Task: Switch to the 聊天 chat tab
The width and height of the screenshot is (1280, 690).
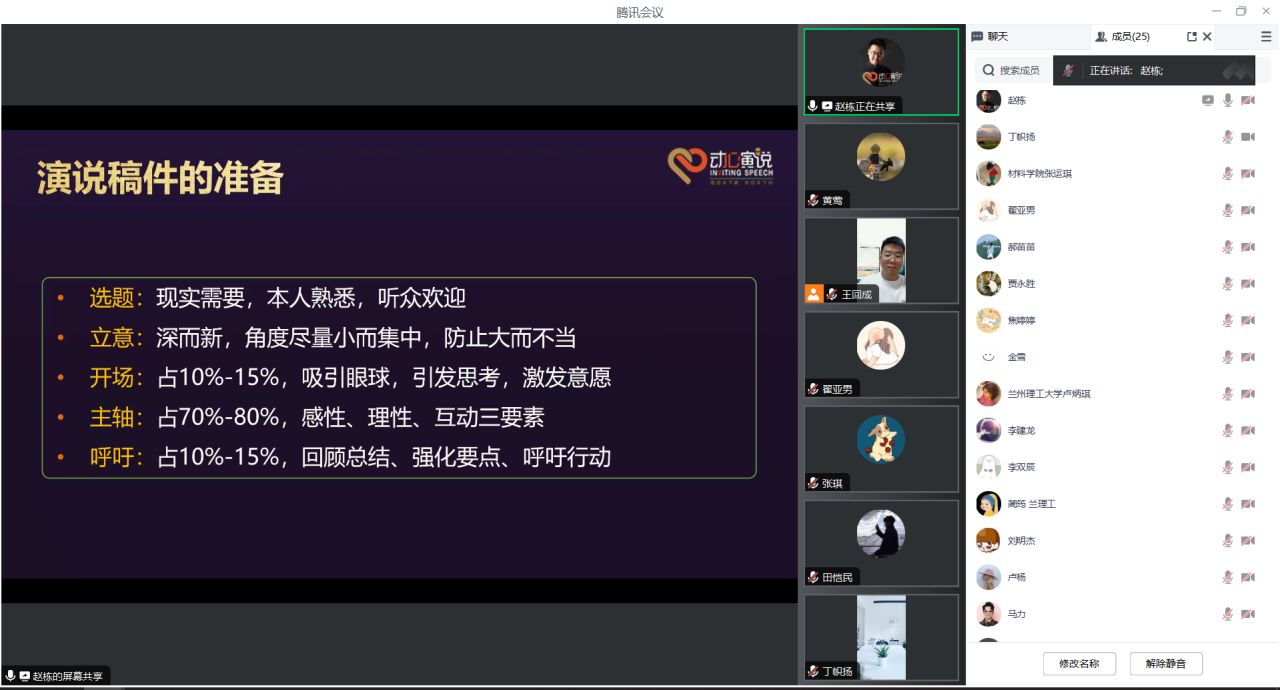Action: (x=990, y=37)
